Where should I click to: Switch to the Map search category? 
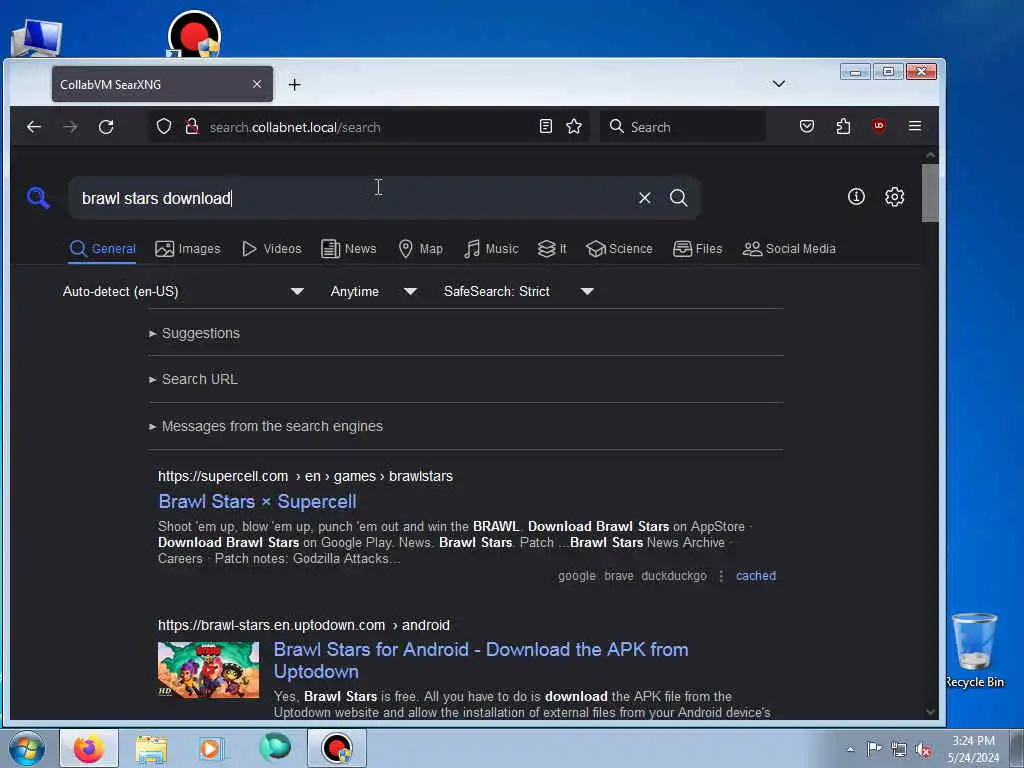click(x=421, y=249)
